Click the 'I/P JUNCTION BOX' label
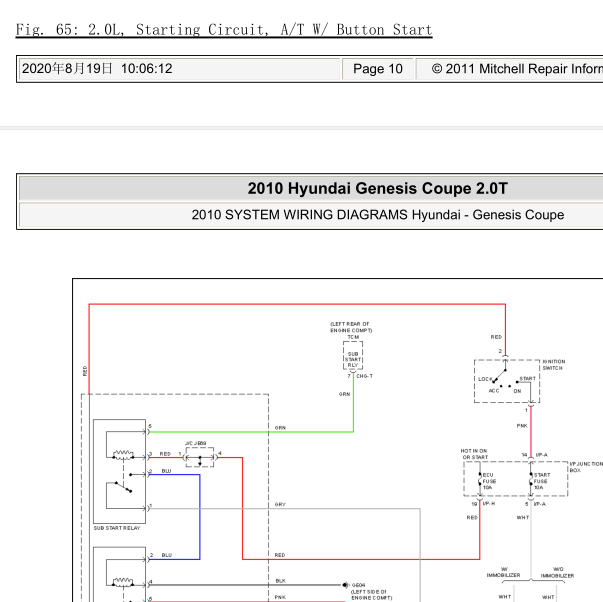 click(x=586, y=467)
